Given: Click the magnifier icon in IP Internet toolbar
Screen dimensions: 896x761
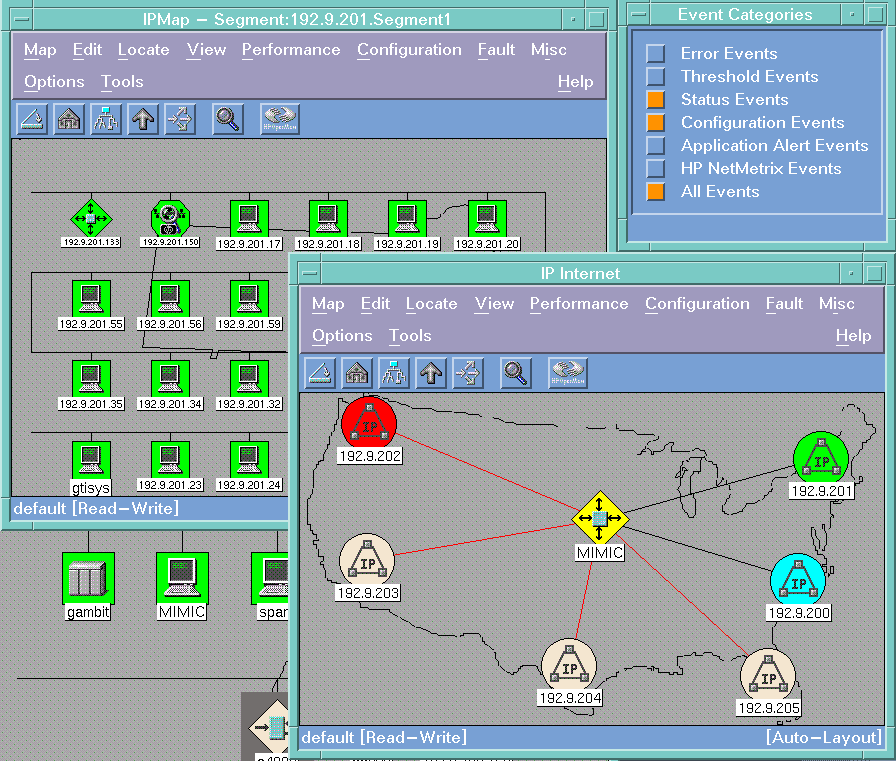Looking at the screenshot, I should 515,373.
